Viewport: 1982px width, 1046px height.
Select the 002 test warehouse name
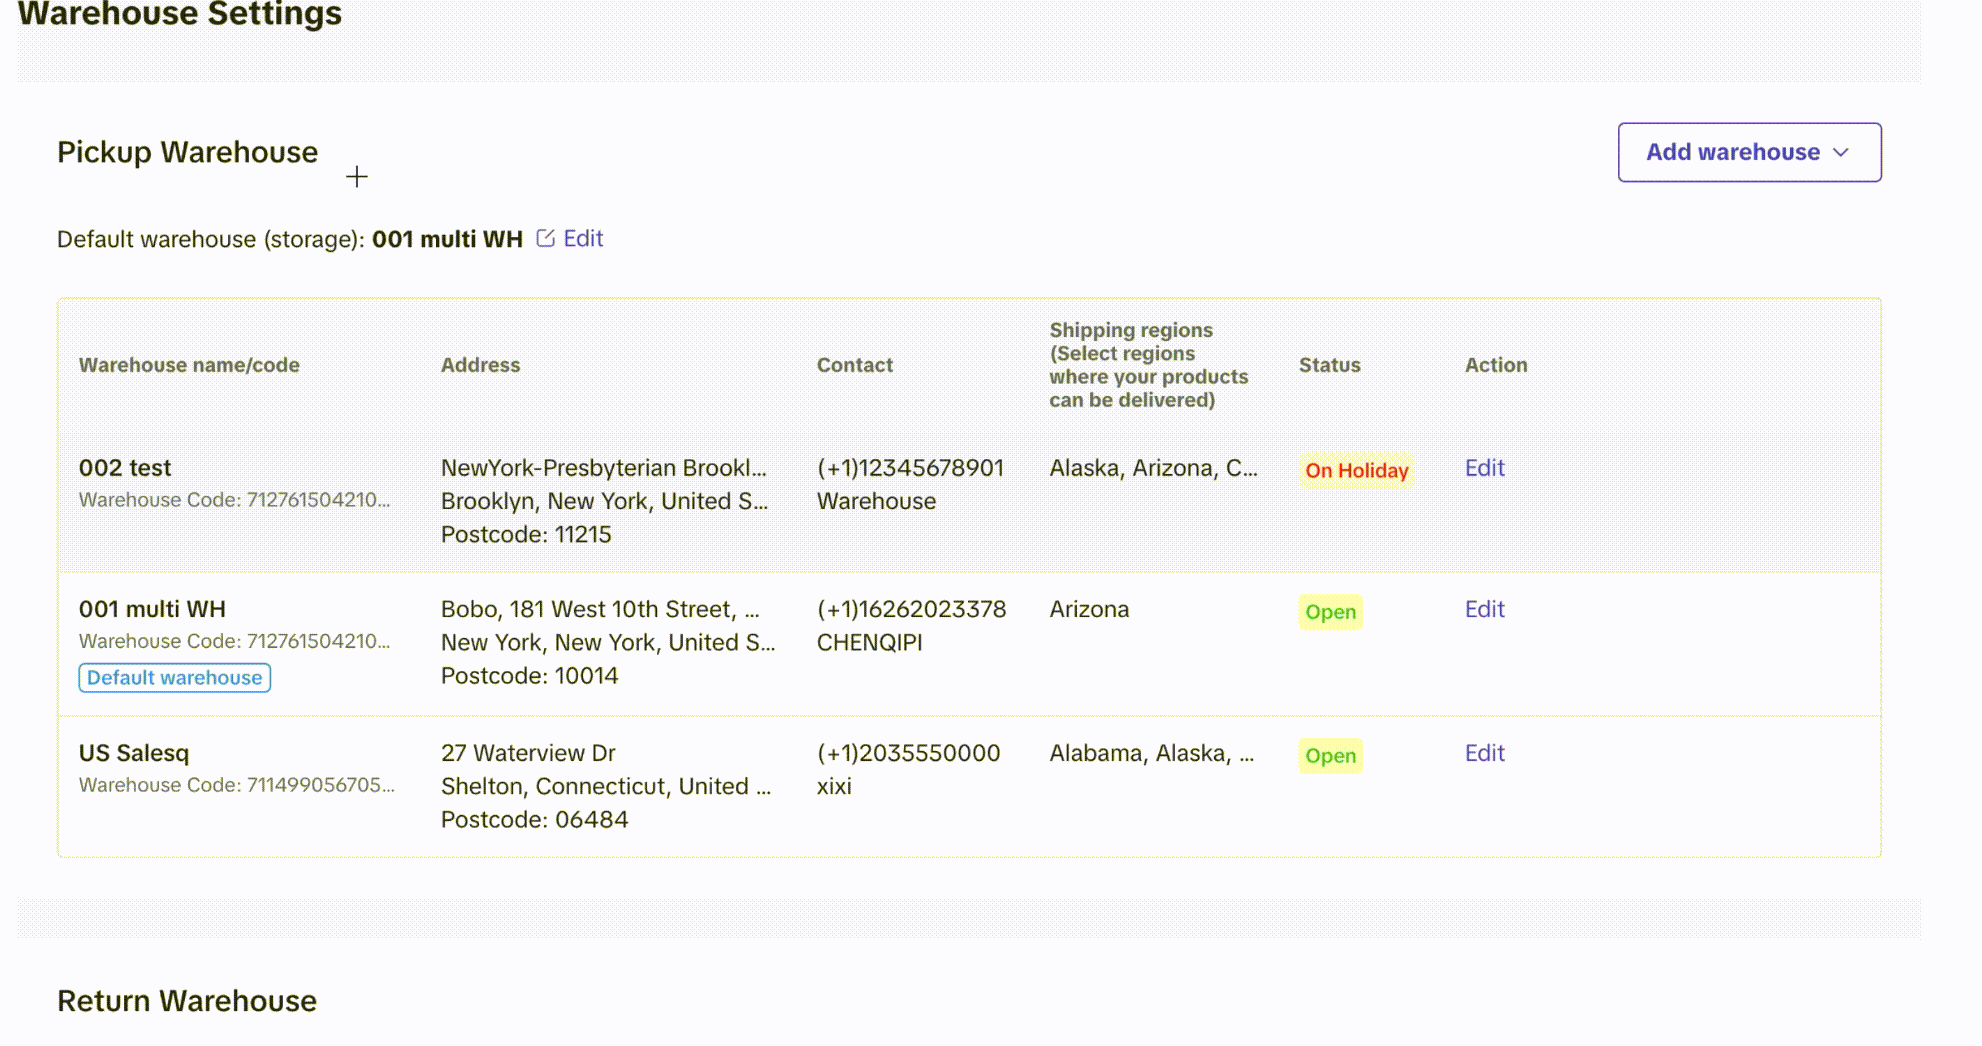[125, 468]
